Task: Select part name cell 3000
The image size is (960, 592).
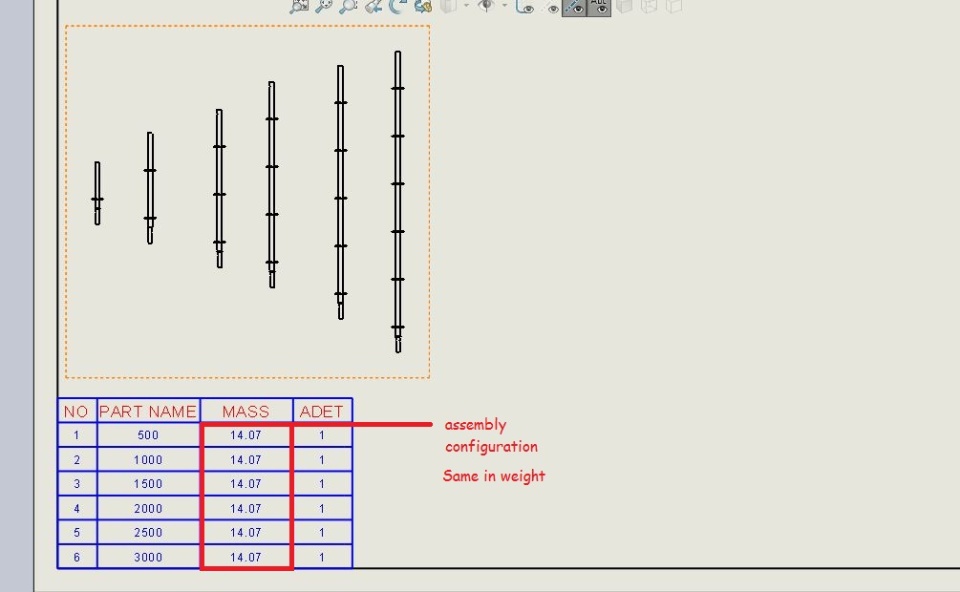Action: 148,557
